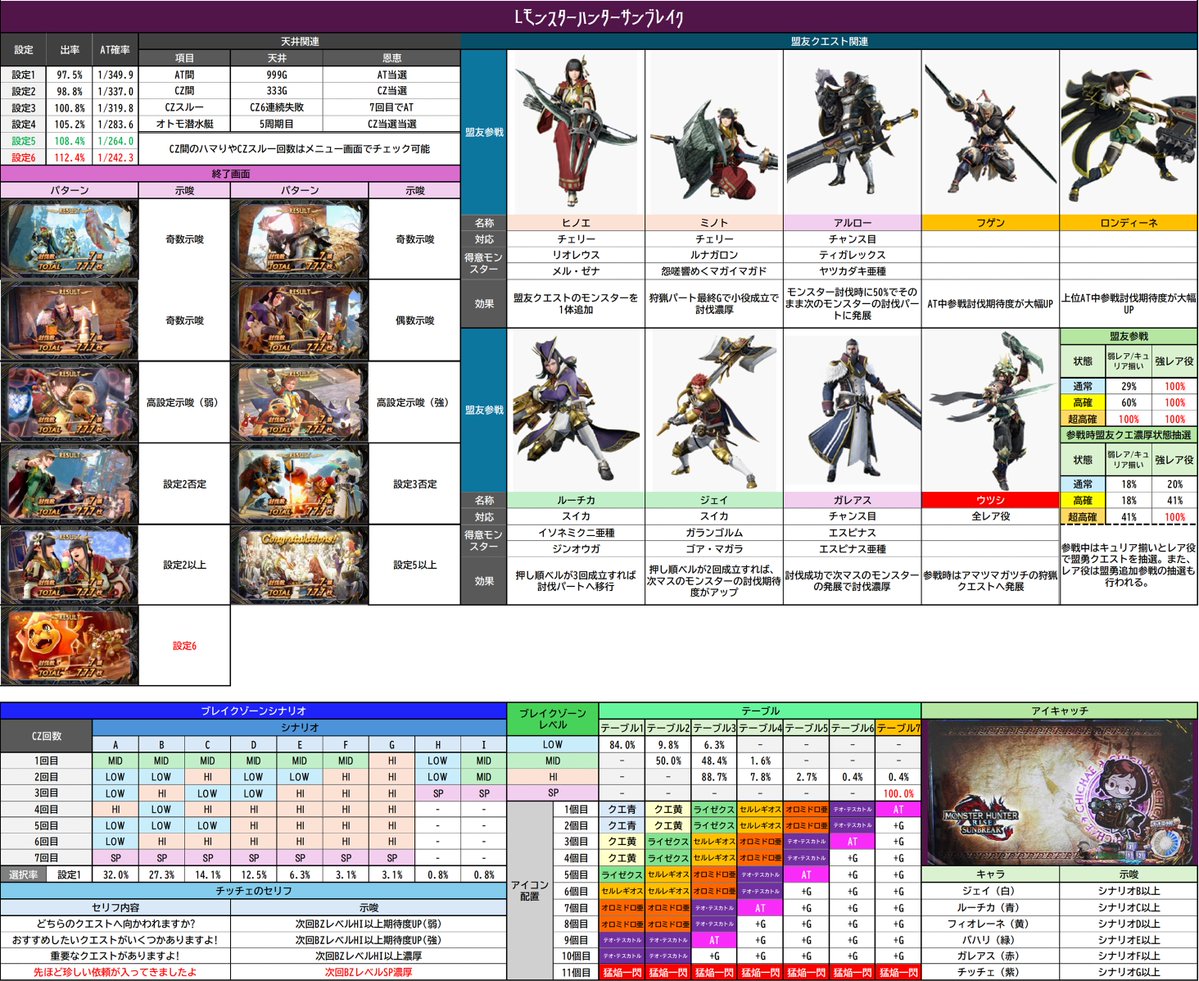Select the ジェイ character portrait
Screen dimensions: 1199x981
click(x=714, y=410)
